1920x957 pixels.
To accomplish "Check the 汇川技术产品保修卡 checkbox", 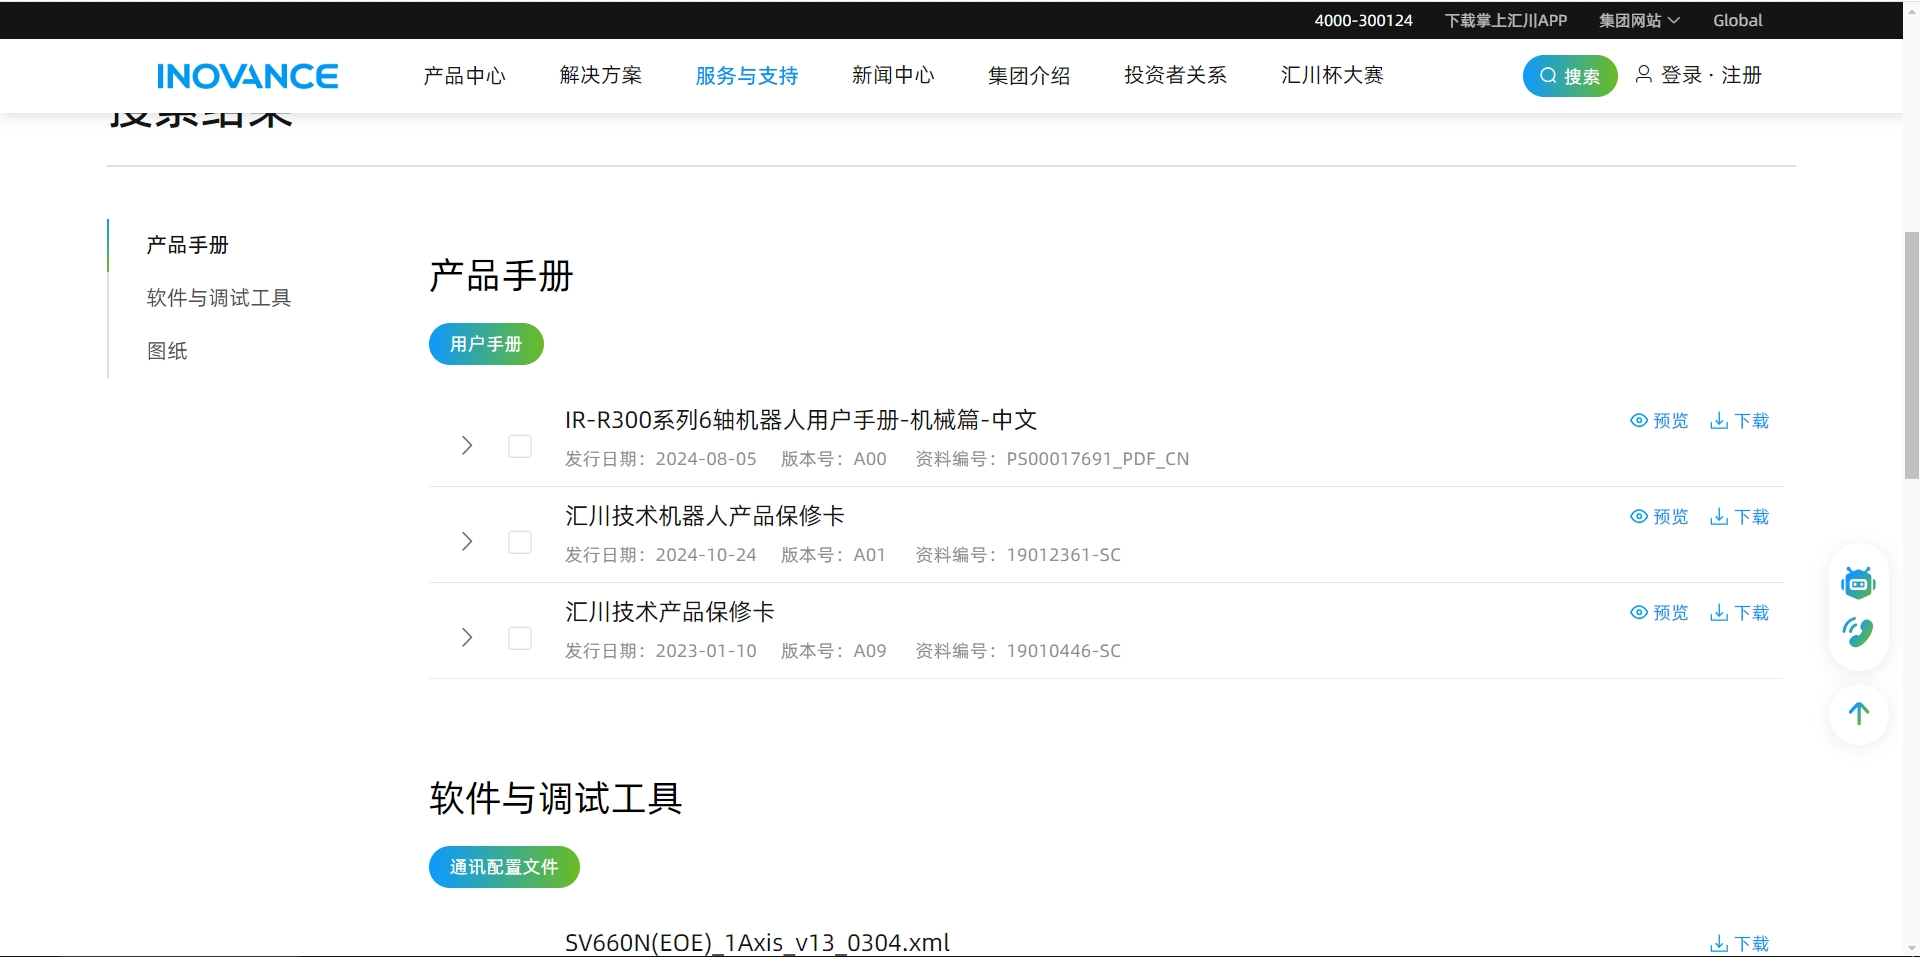I will click(520, 638).
